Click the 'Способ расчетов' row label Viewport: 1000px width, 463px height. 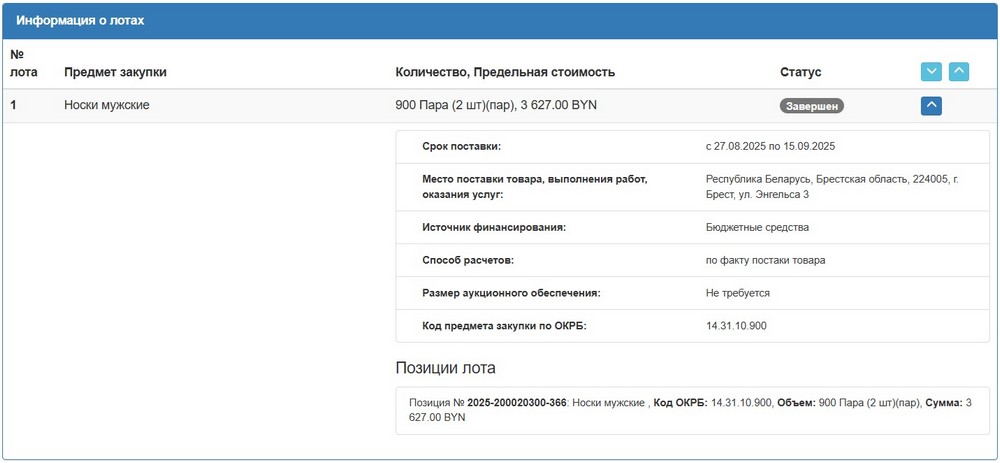click(x=468, y=260)
